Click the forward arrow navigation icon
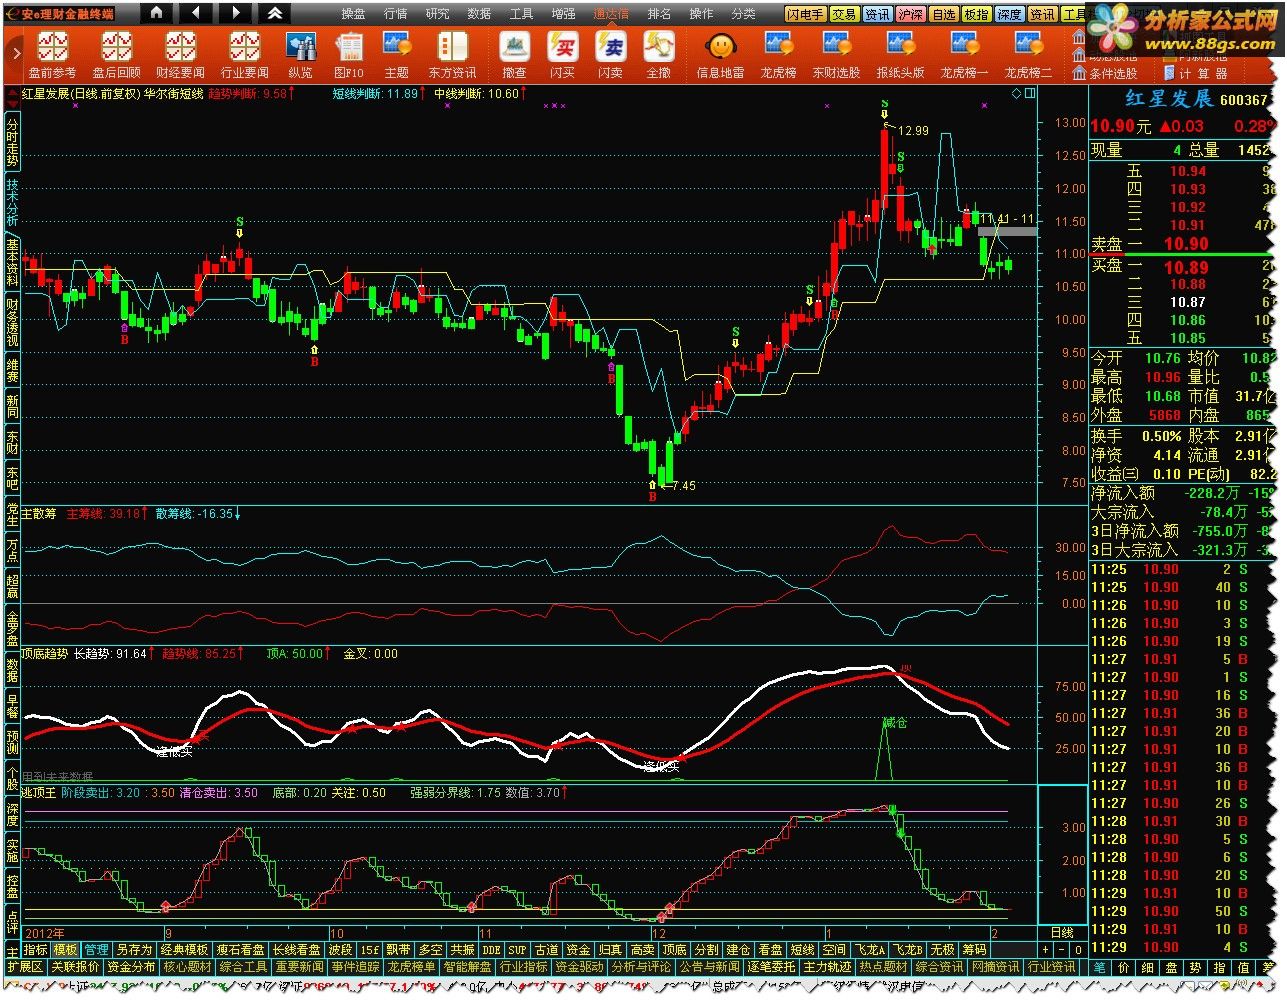Screen dimensions: 1287x1002 coord(235,13)
